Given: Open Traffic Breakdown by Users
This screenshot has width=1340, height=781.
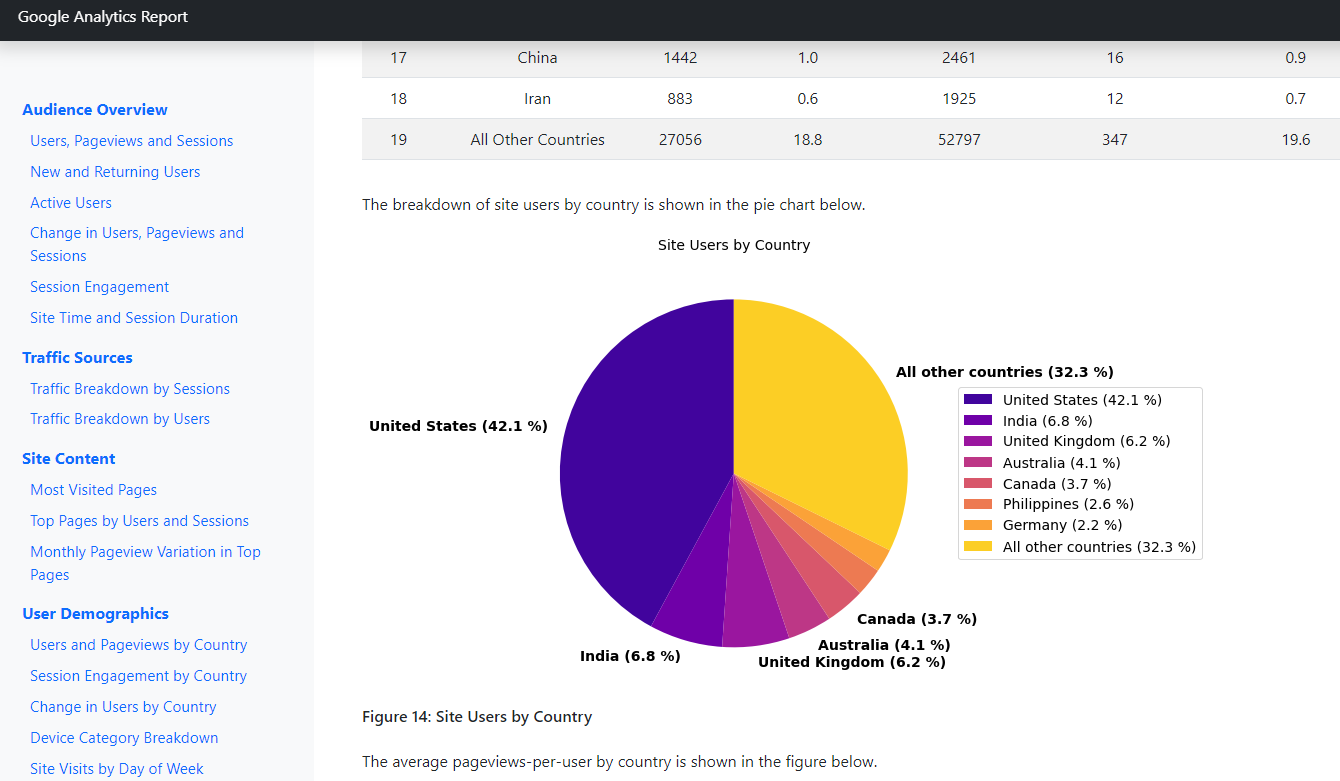Looking at the screenshot, I should [x=120, y=419].
